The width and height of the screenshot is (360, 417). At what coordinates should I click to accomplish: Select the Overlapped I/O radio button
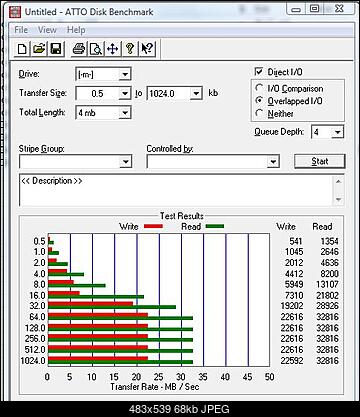tap(259, 101)
